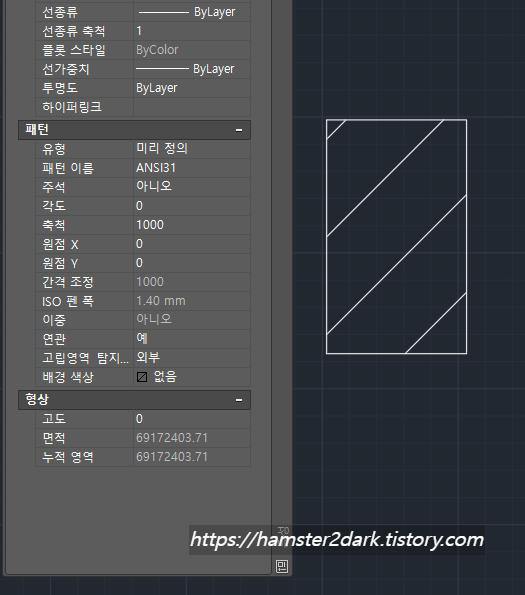Select the 선종류 property label

(60, 13)
